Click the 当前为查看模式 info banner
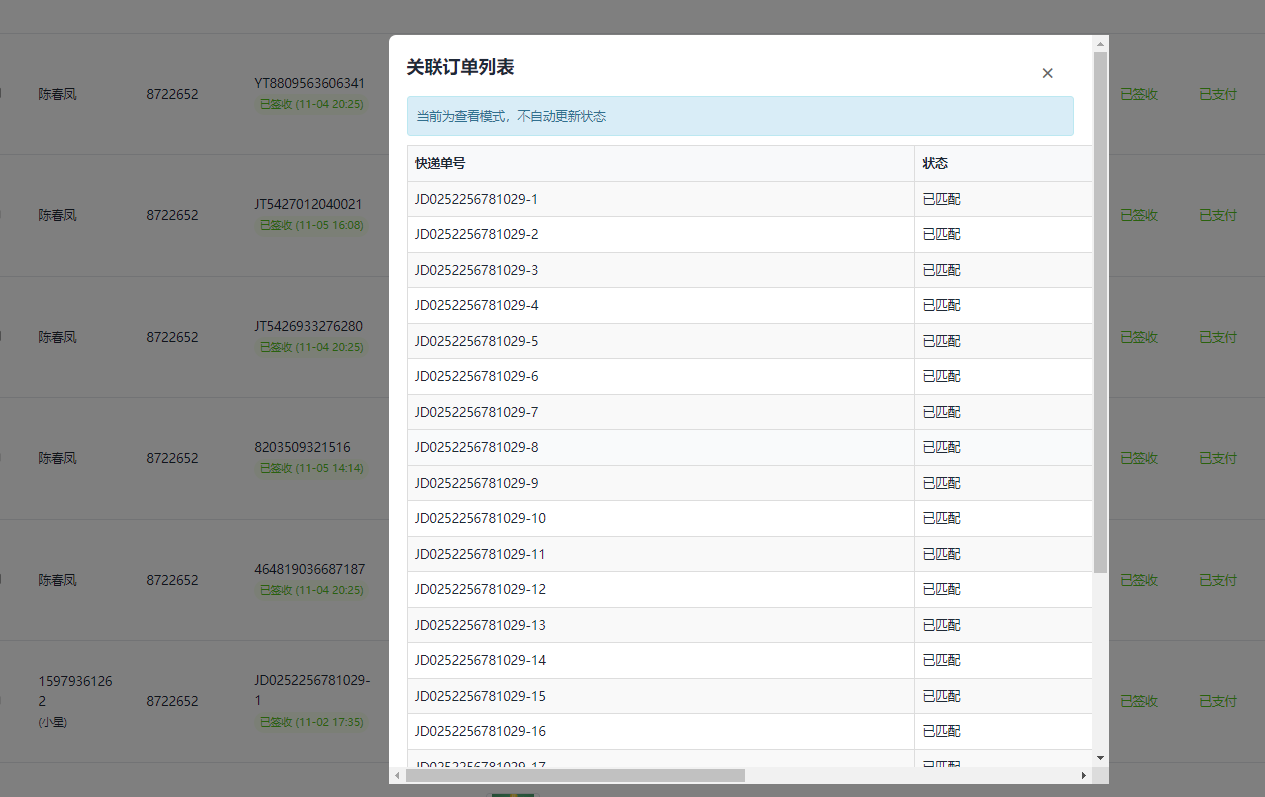Image resolution: width=1265 pixels, height=797 pixels. click(740, 116)
